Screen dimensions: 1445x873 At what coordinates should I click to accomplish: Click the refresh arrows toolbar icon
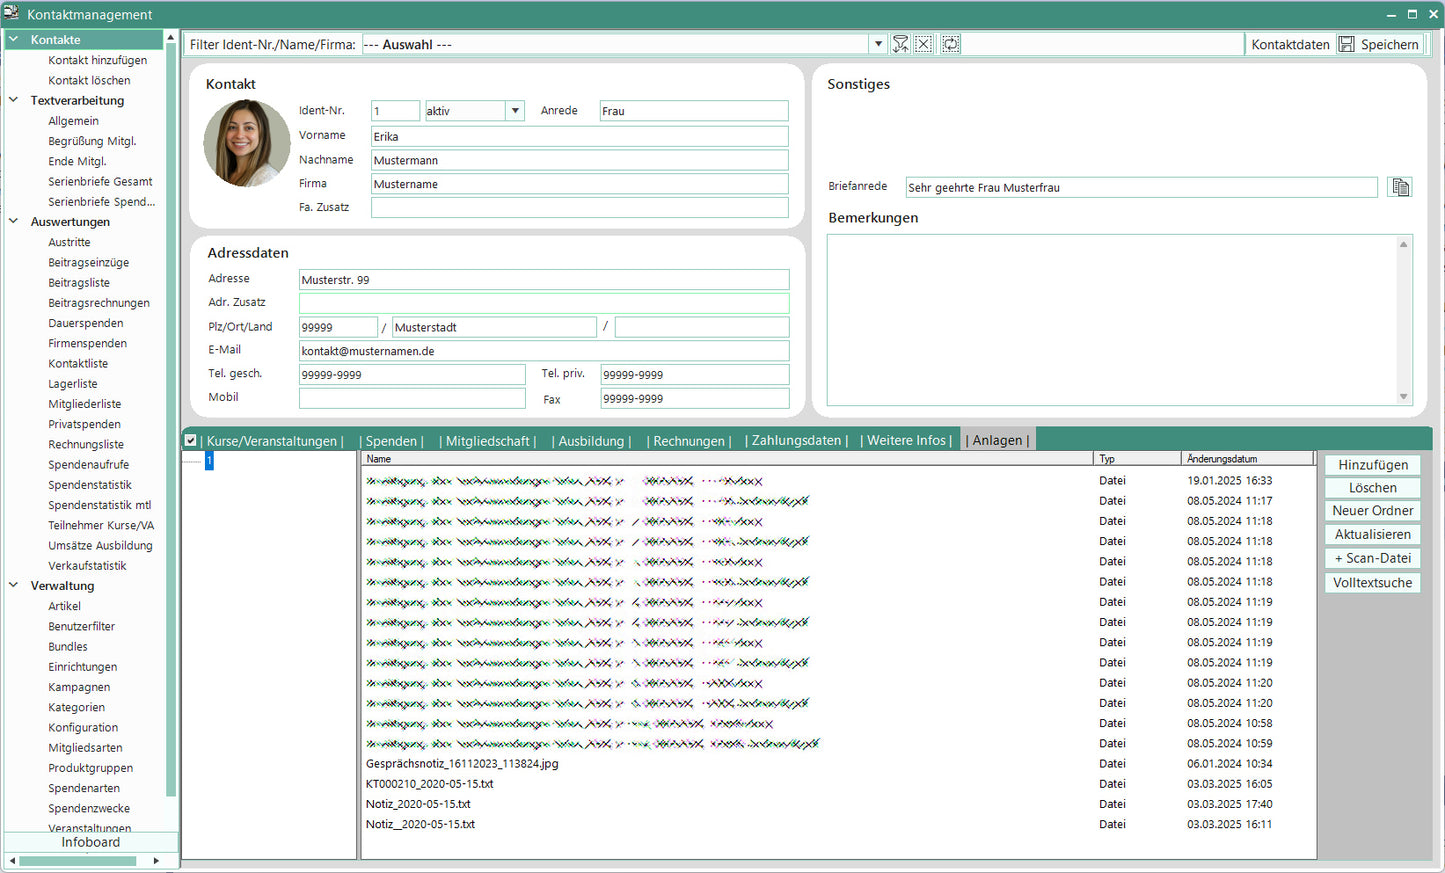click(951, 44)
